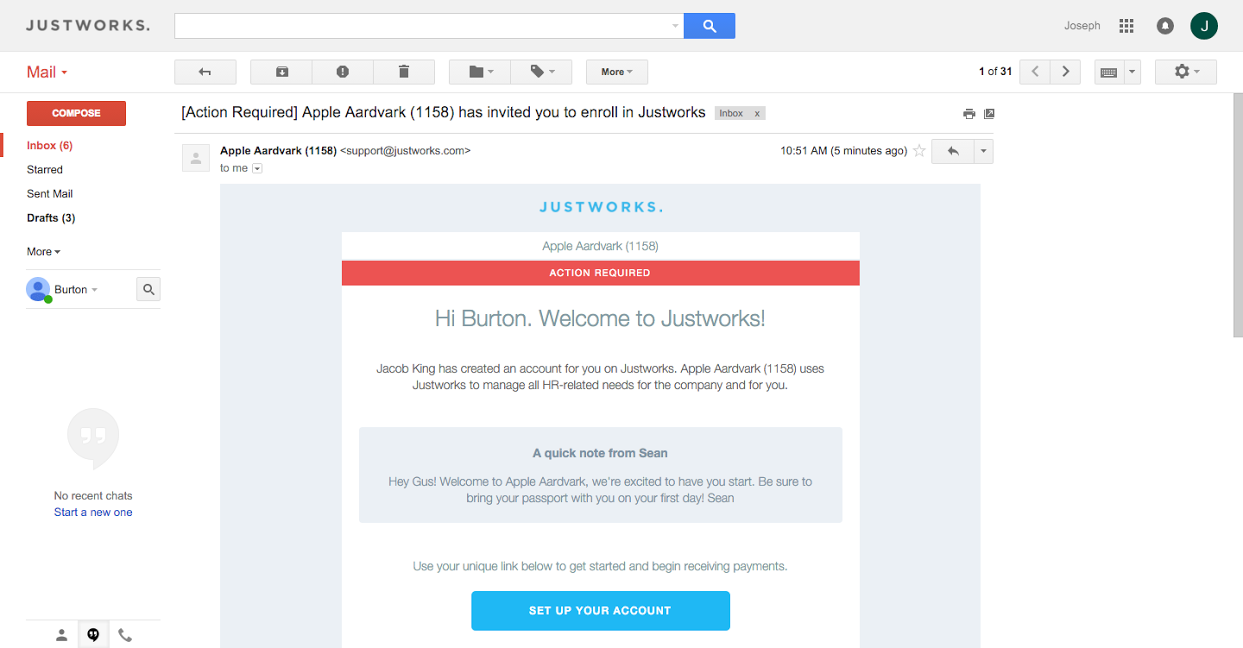This screenshot has height=648, width=1243.
Task: Remove the Inbox label with the x
Action: click(757, 113)
